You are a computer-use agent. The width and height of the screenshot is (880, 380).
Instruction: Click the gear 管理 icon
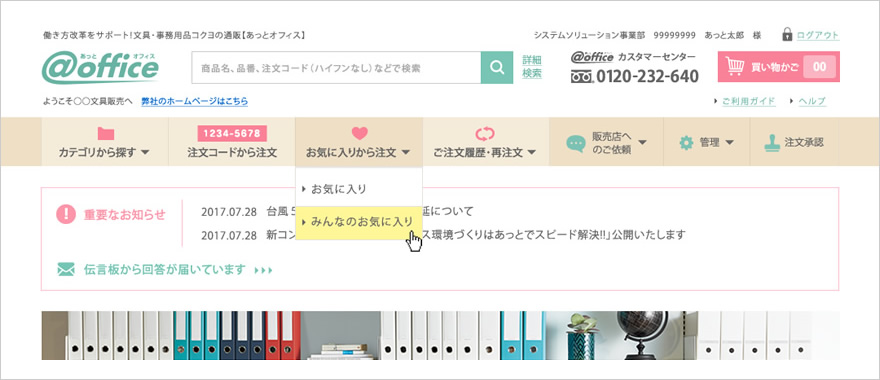(686, 143)
